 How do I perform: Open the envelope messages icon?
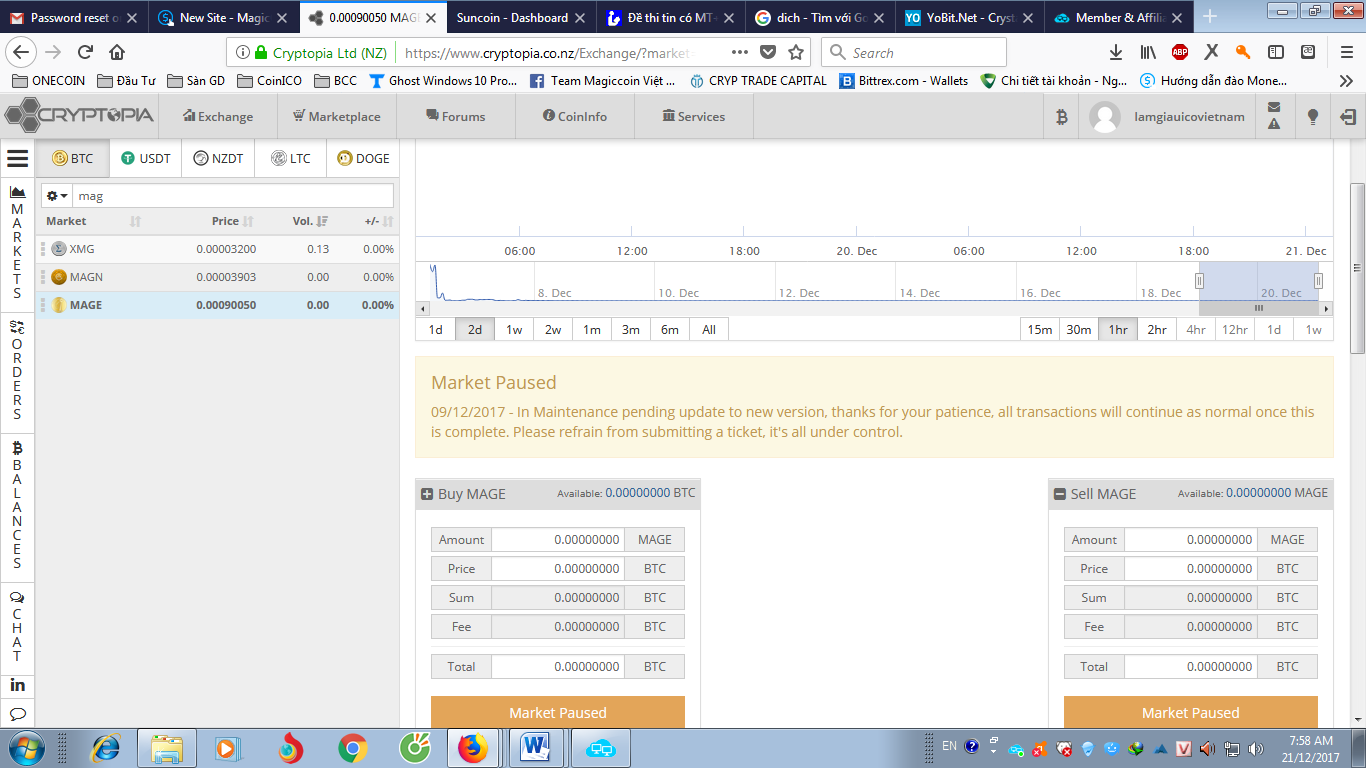1273,108
